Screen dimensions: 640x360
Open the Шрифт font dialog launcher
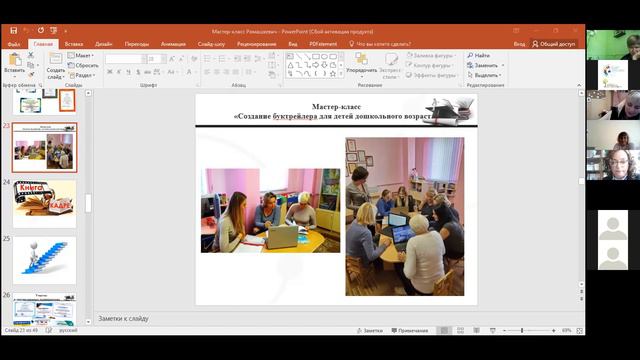coord(198,85)
